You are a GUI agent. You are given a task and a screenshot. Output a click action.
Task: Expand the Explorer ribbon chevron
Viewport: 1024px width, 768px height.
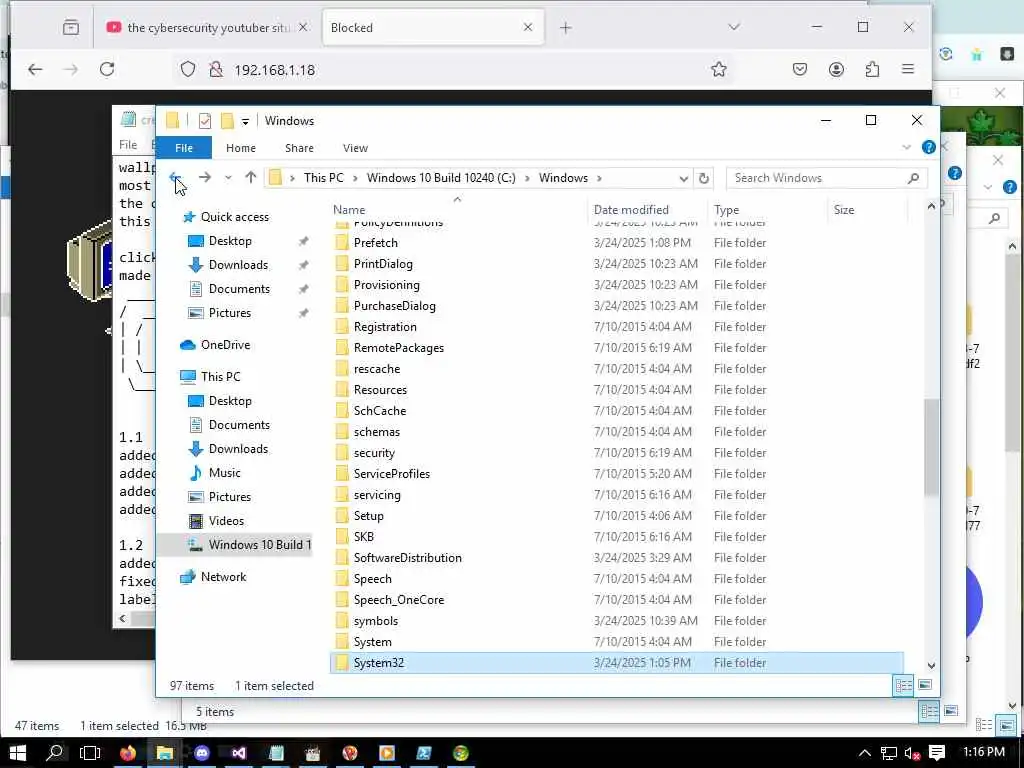click(906, 148)
